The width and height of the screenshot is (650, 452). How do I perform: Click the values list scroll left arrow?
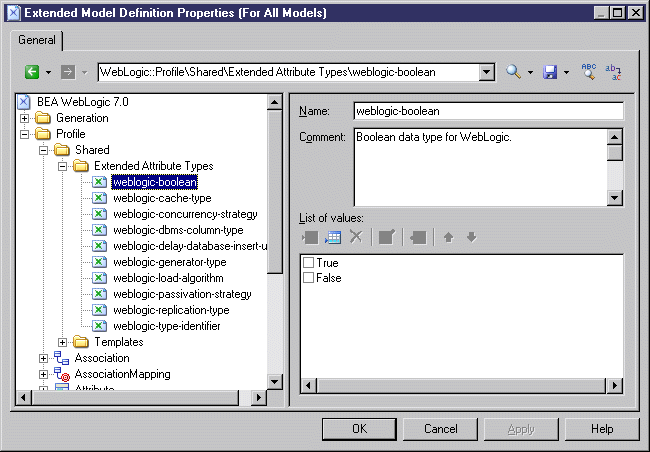click(x=308, y=386)
